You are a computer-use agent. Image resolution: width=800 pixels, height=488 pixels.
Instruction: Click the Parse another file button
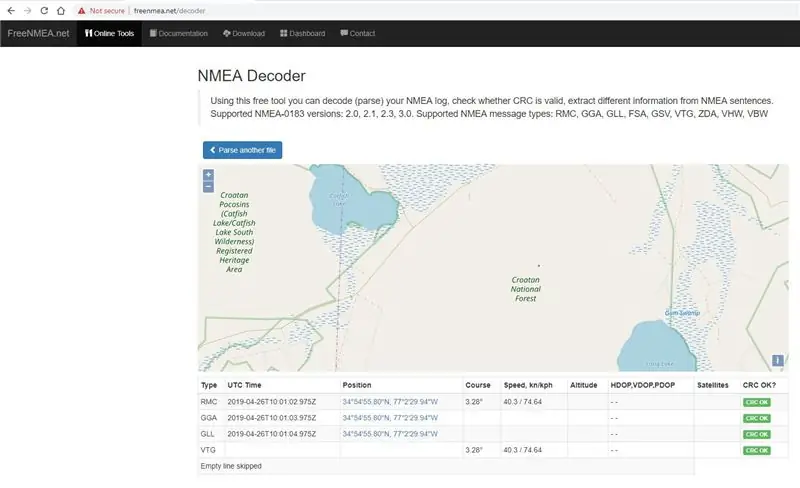click(x=242, y=150)
